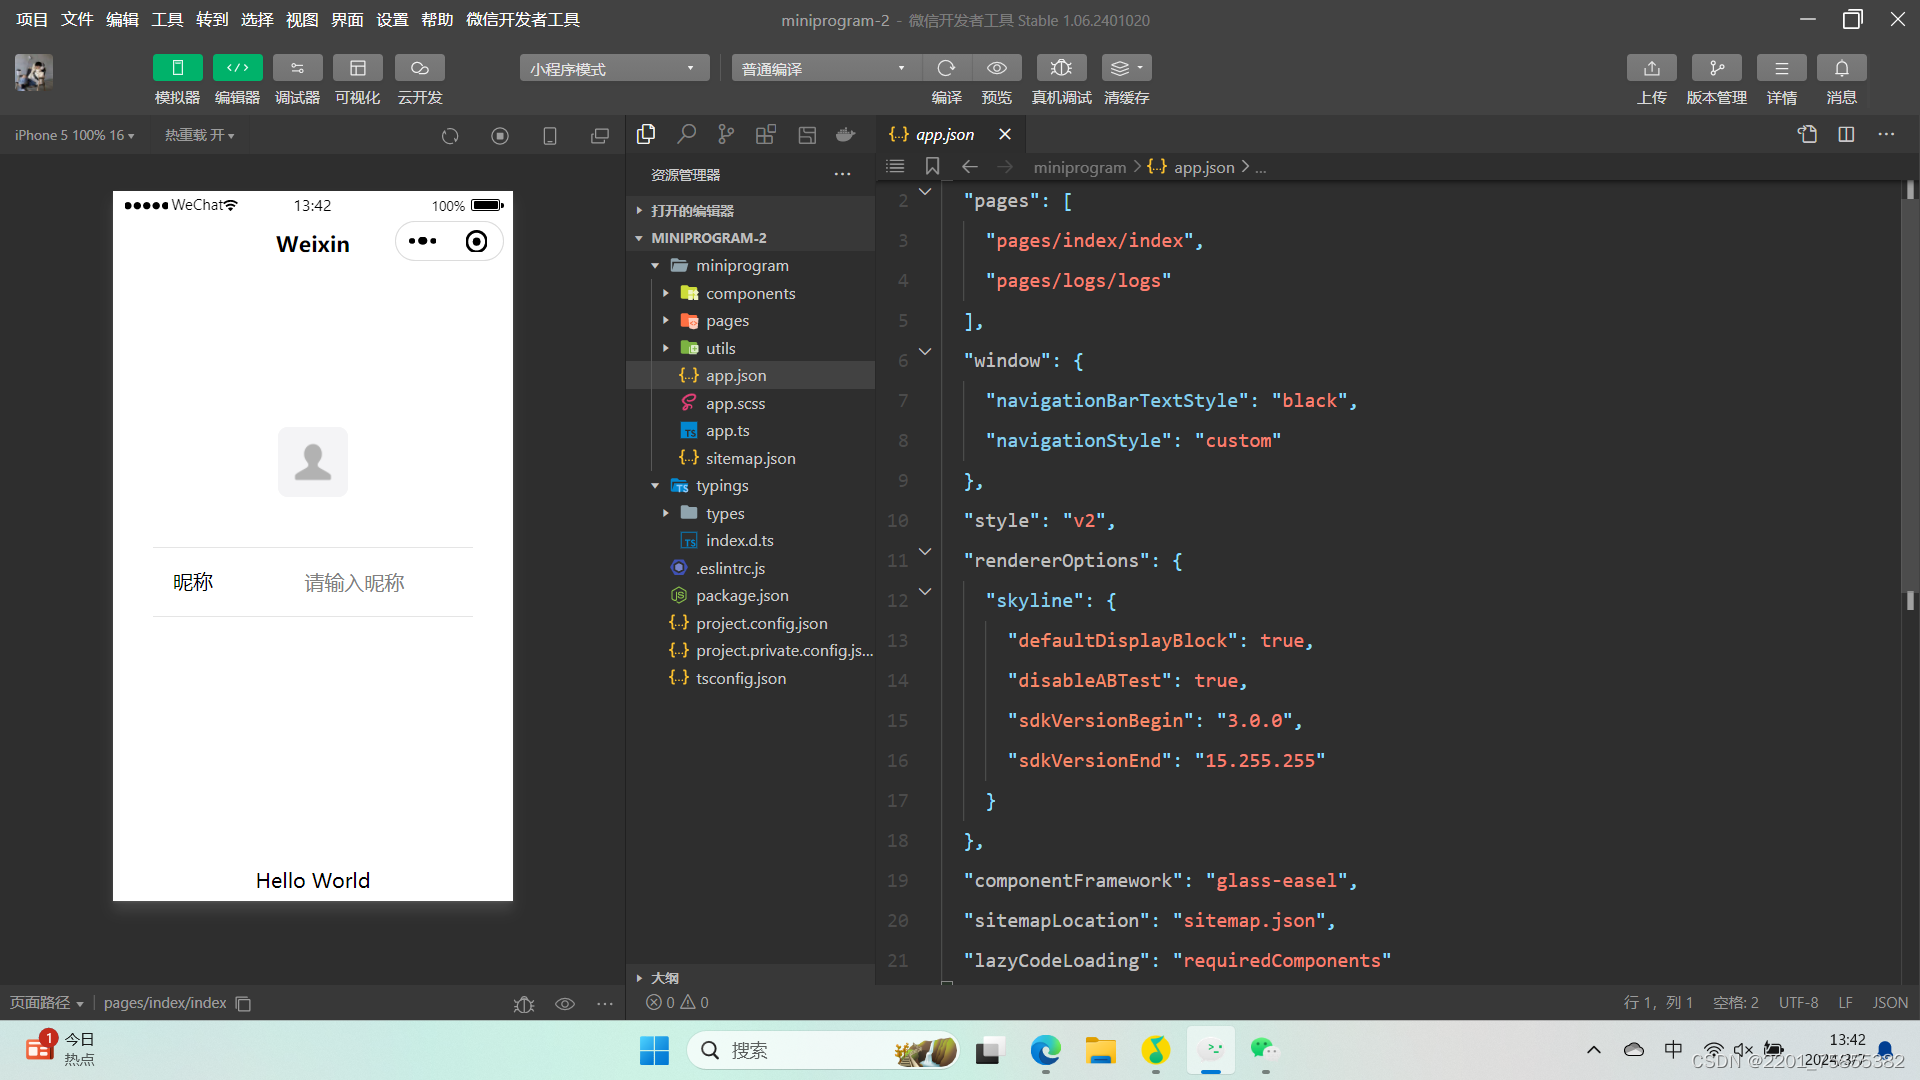Viewport: 1920px width, 1080px height.
Task: Open the iPhone 5 device dropdown
Action: coord(74,135)
